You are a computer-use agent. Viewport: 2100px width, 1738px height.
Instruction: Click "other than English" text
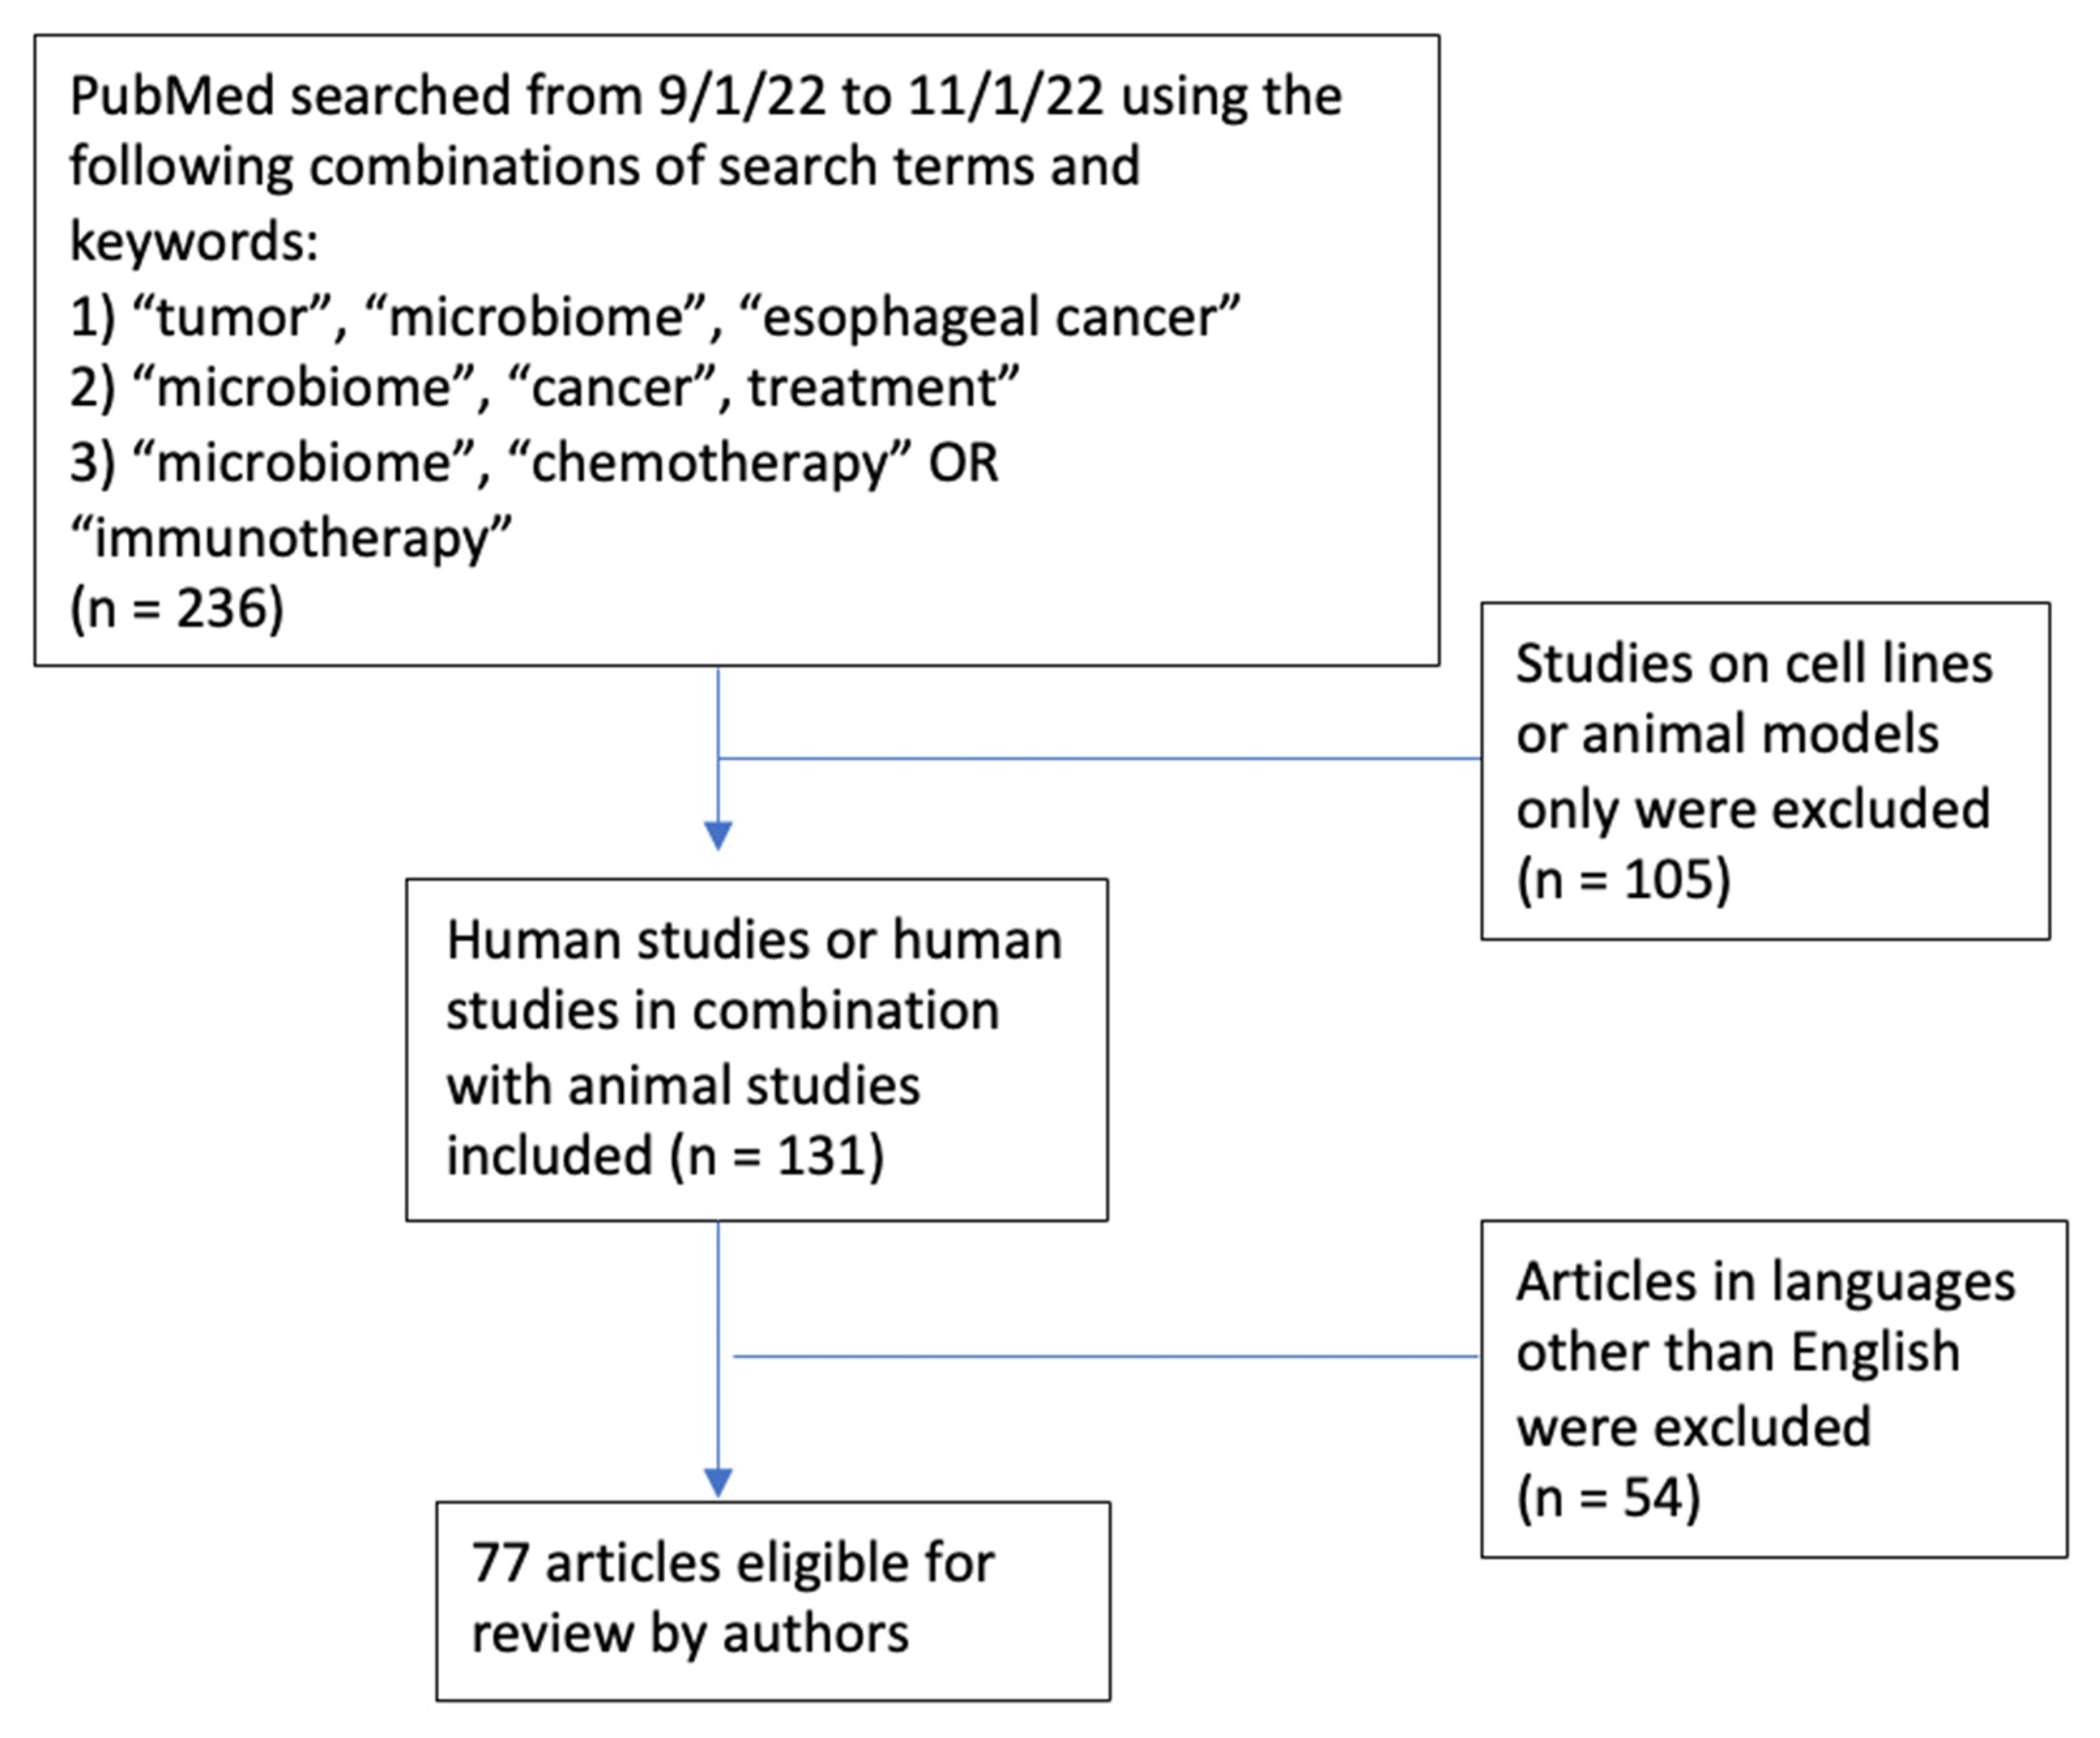tap(1737, 1353)
